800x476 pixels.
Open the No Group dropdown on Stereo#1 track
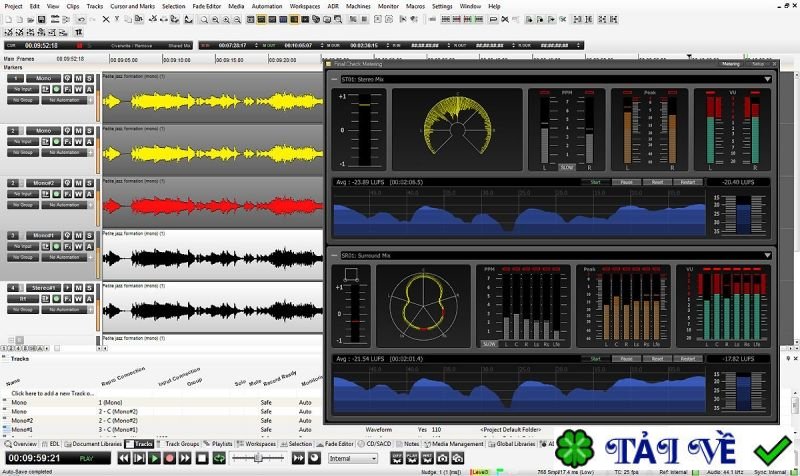[x=23, y=310]
